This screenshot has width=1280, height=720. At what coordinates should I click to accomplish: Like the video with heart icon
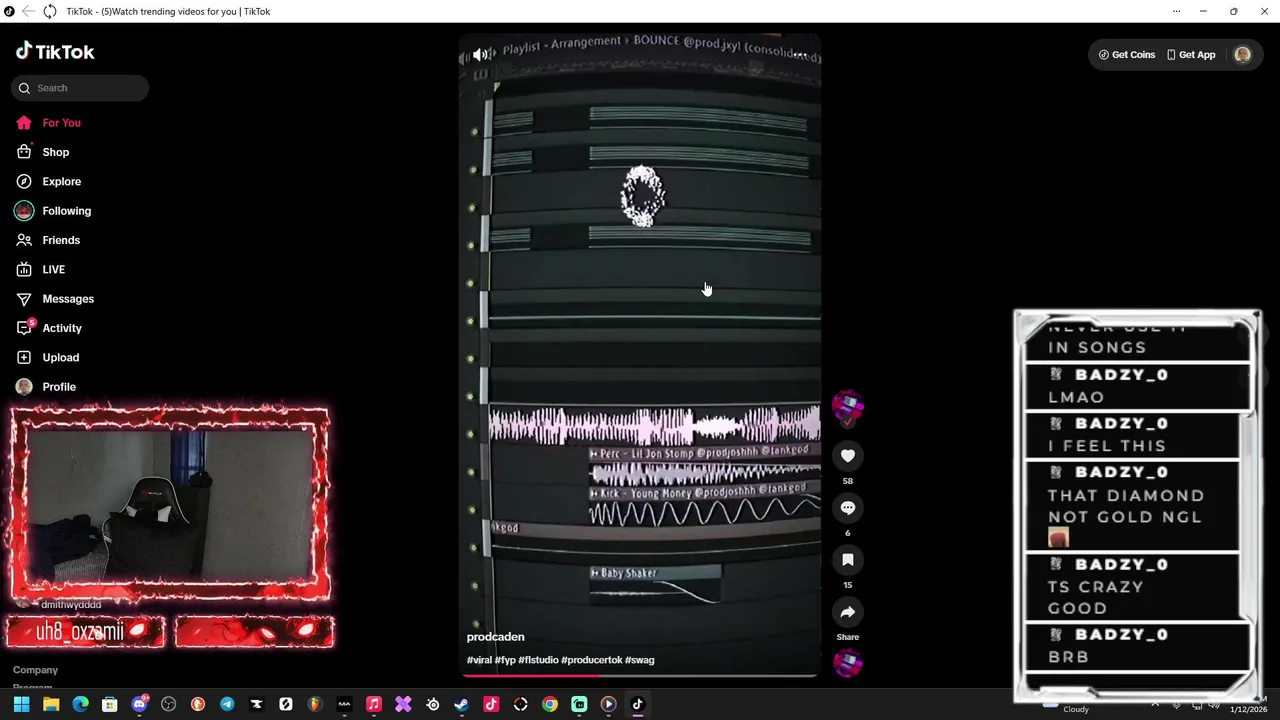(x=847, y=456)
